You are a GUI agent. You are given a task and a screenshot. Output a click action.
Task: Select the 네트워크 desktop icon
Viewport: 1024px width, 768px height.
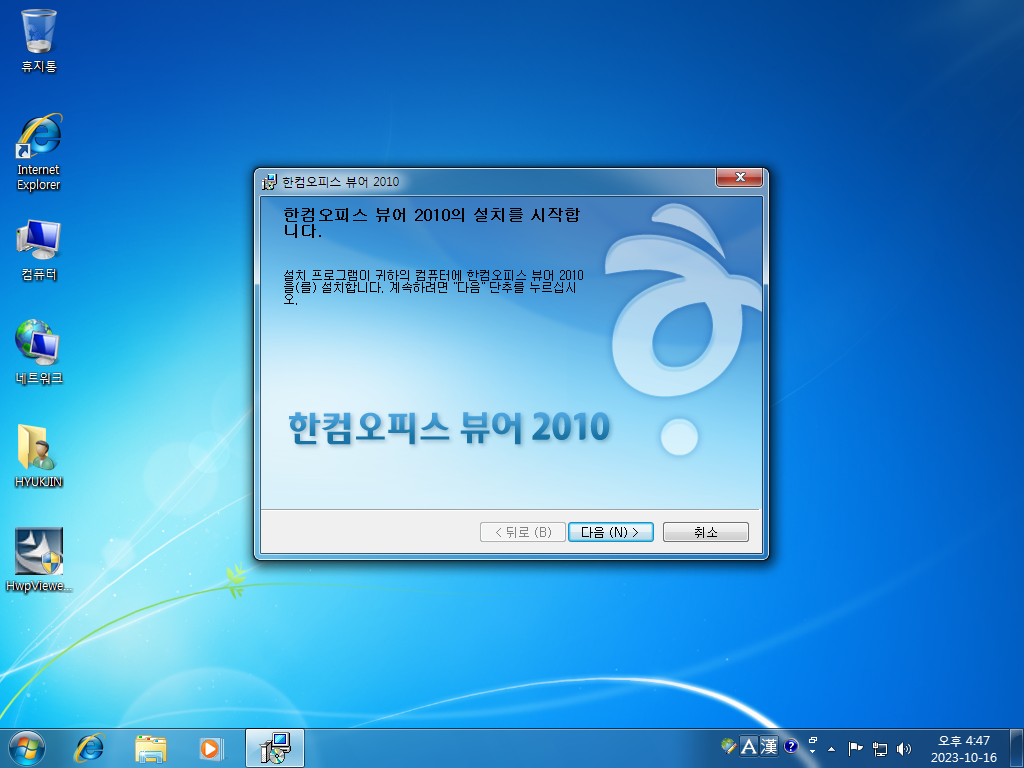[x=39, y=352]
